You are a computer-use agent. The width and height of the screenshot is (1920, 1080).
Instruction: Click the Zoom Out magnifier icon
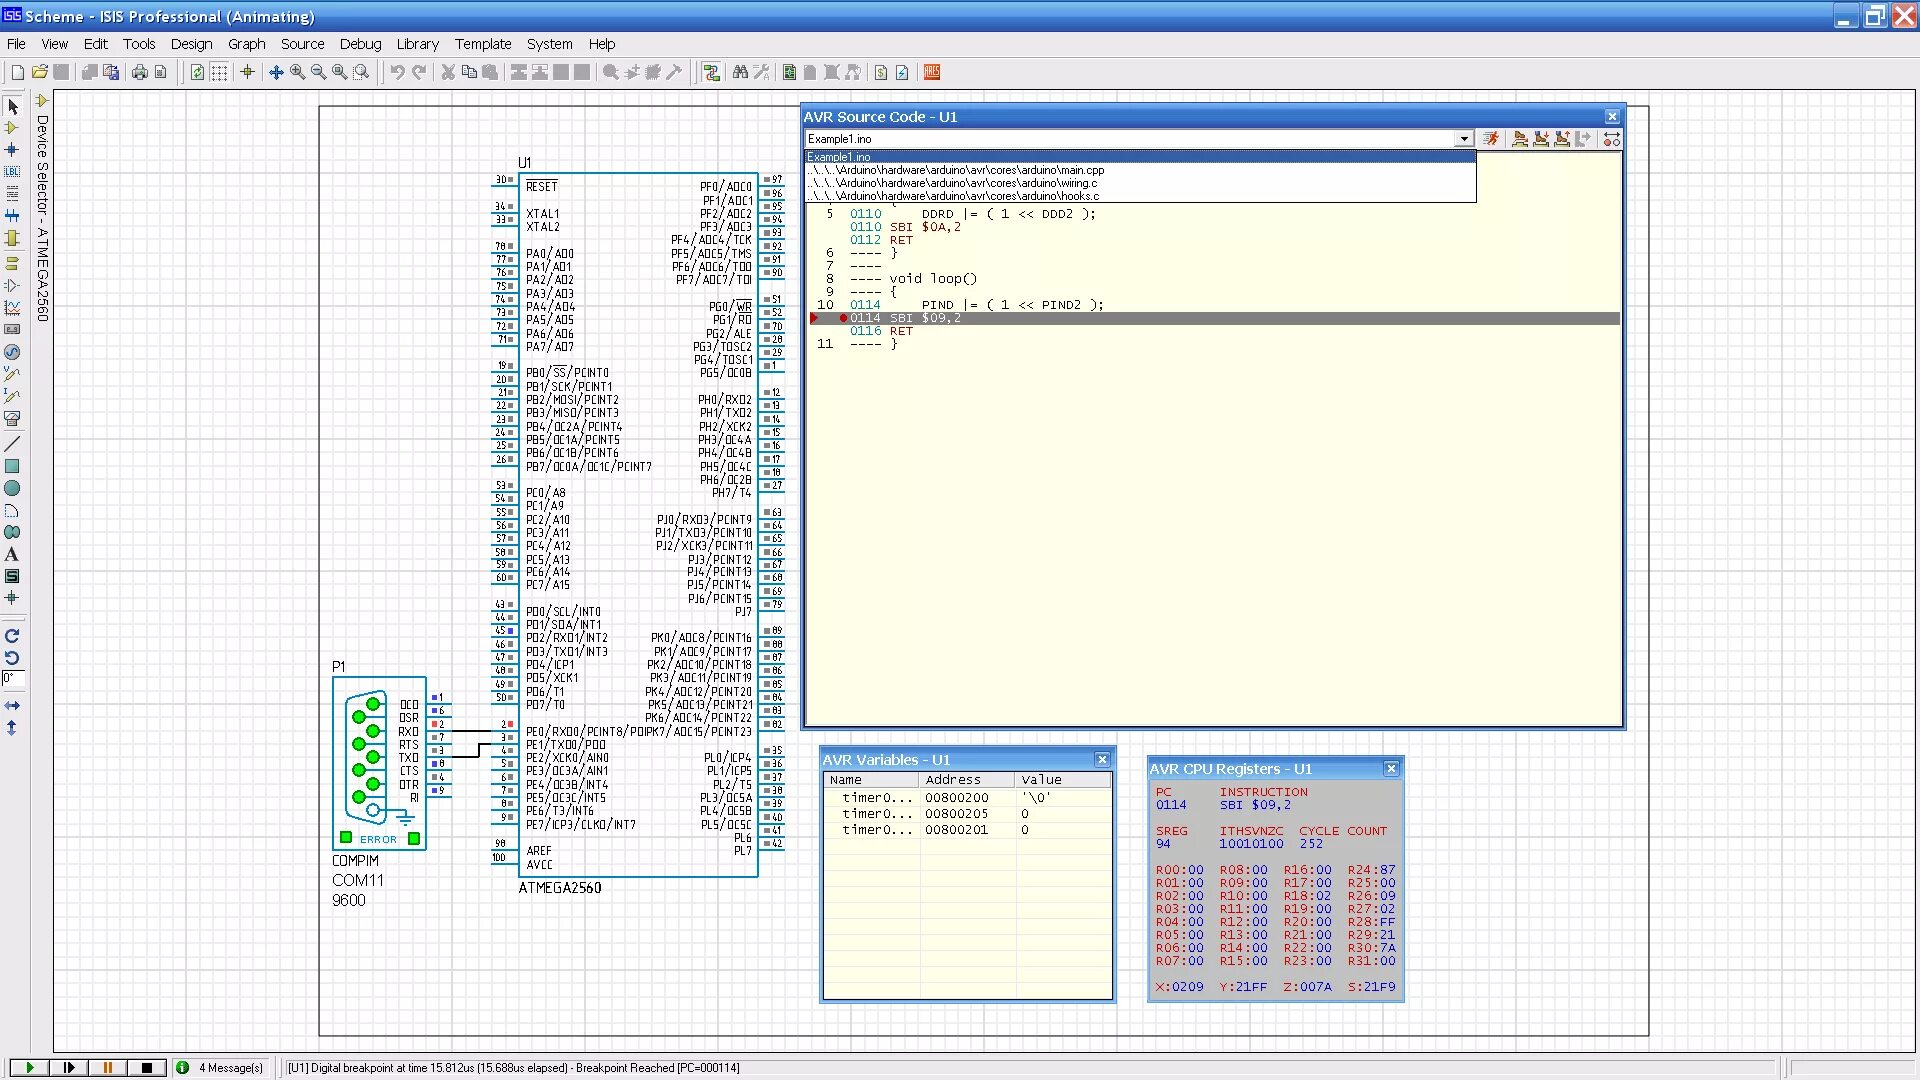pyautogui.click(x=318, y=72)
